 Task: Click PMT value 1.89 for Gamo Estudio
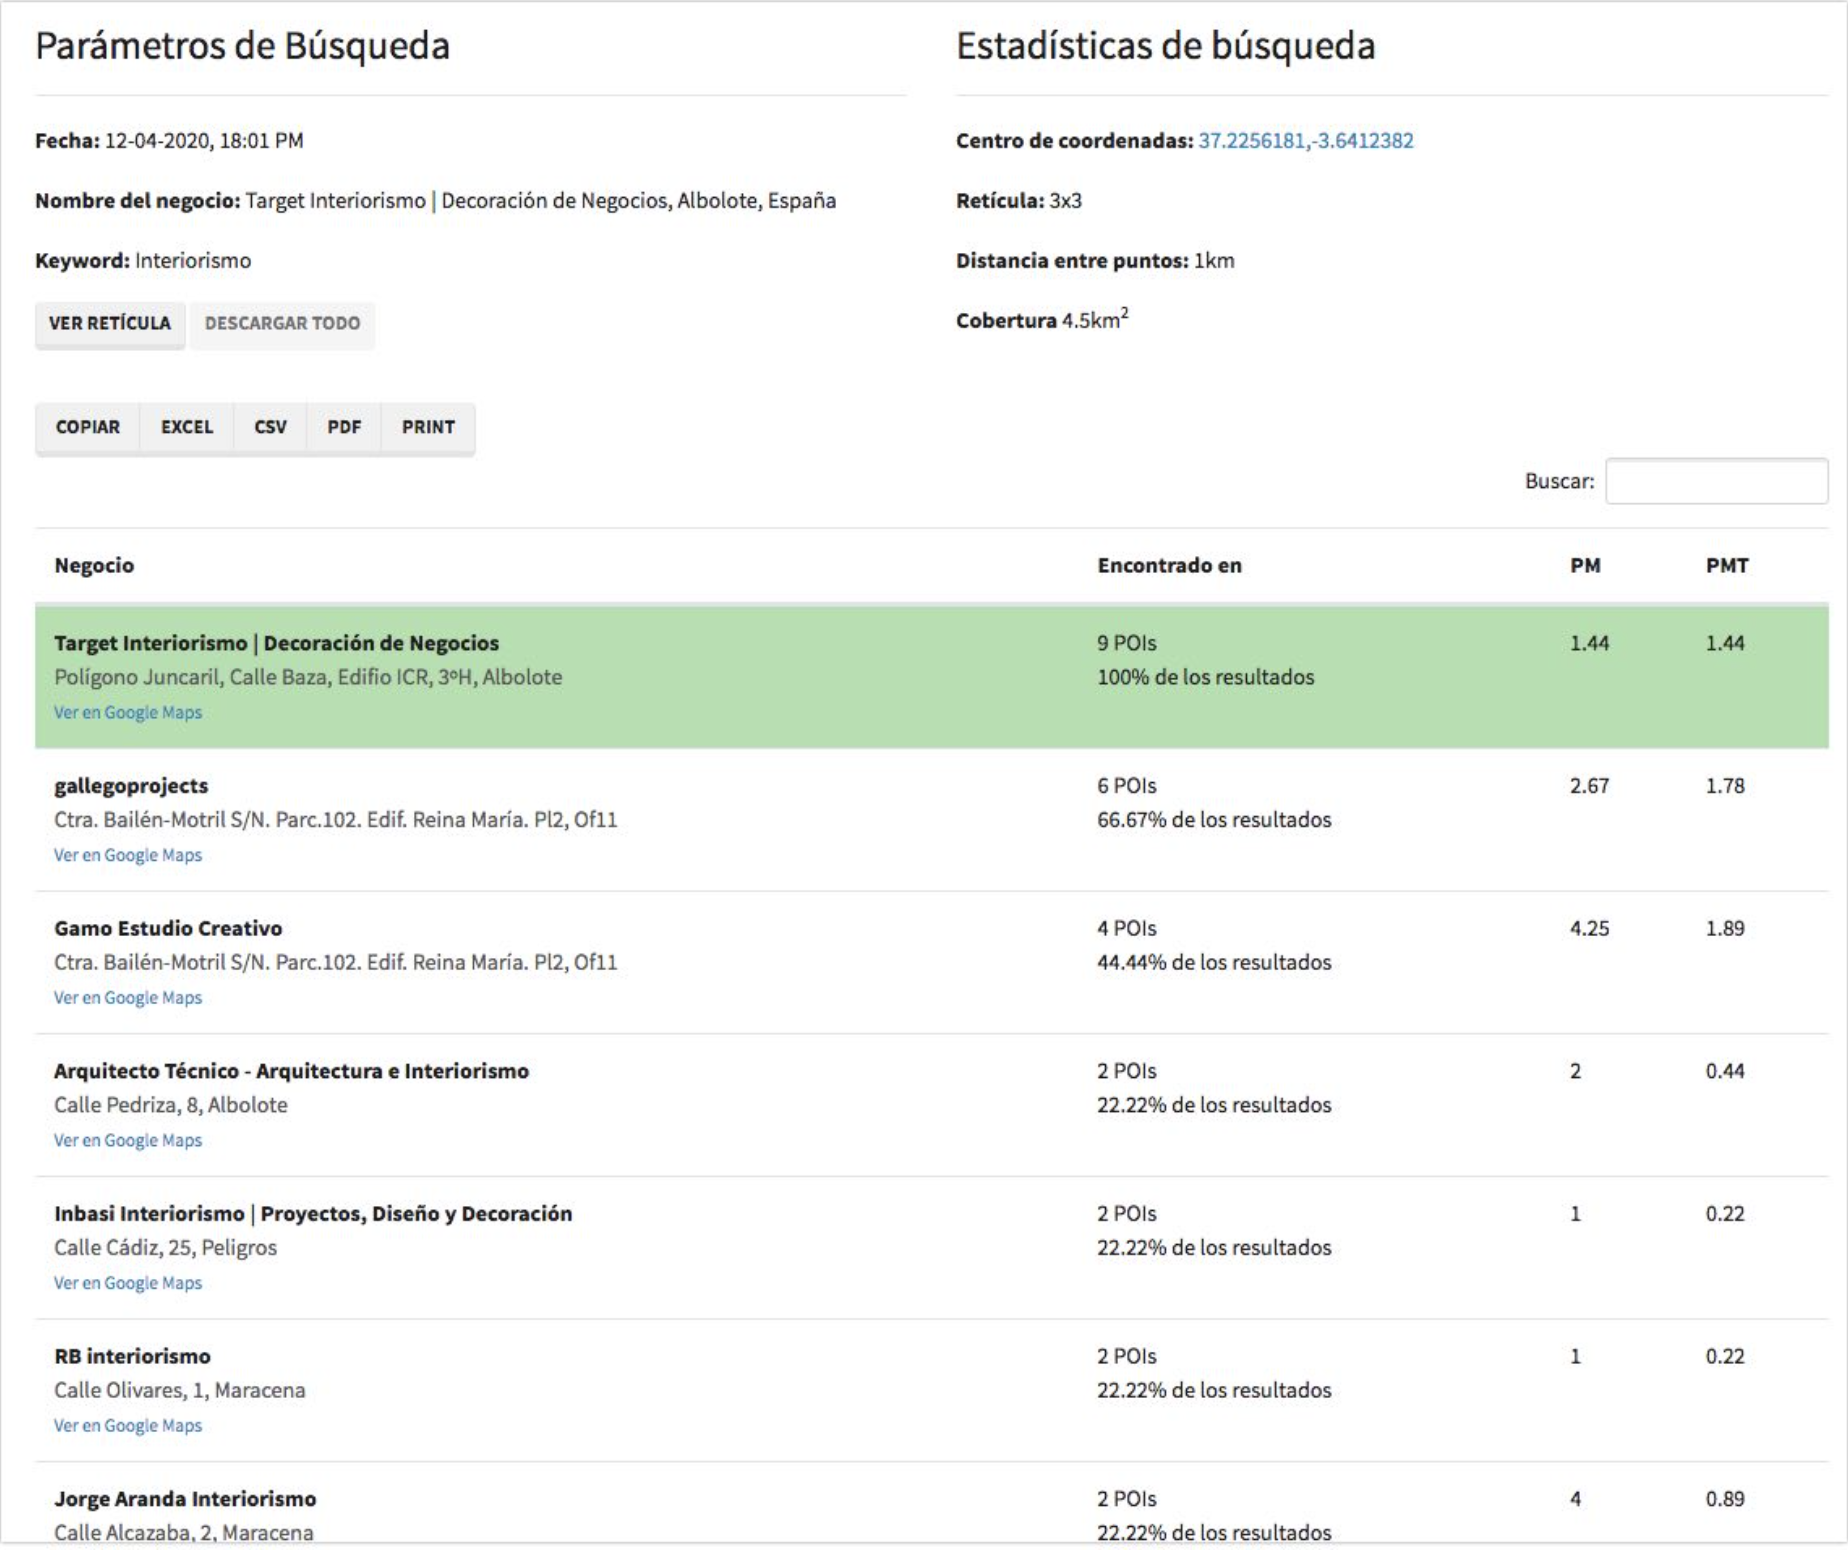point(1725,929)
